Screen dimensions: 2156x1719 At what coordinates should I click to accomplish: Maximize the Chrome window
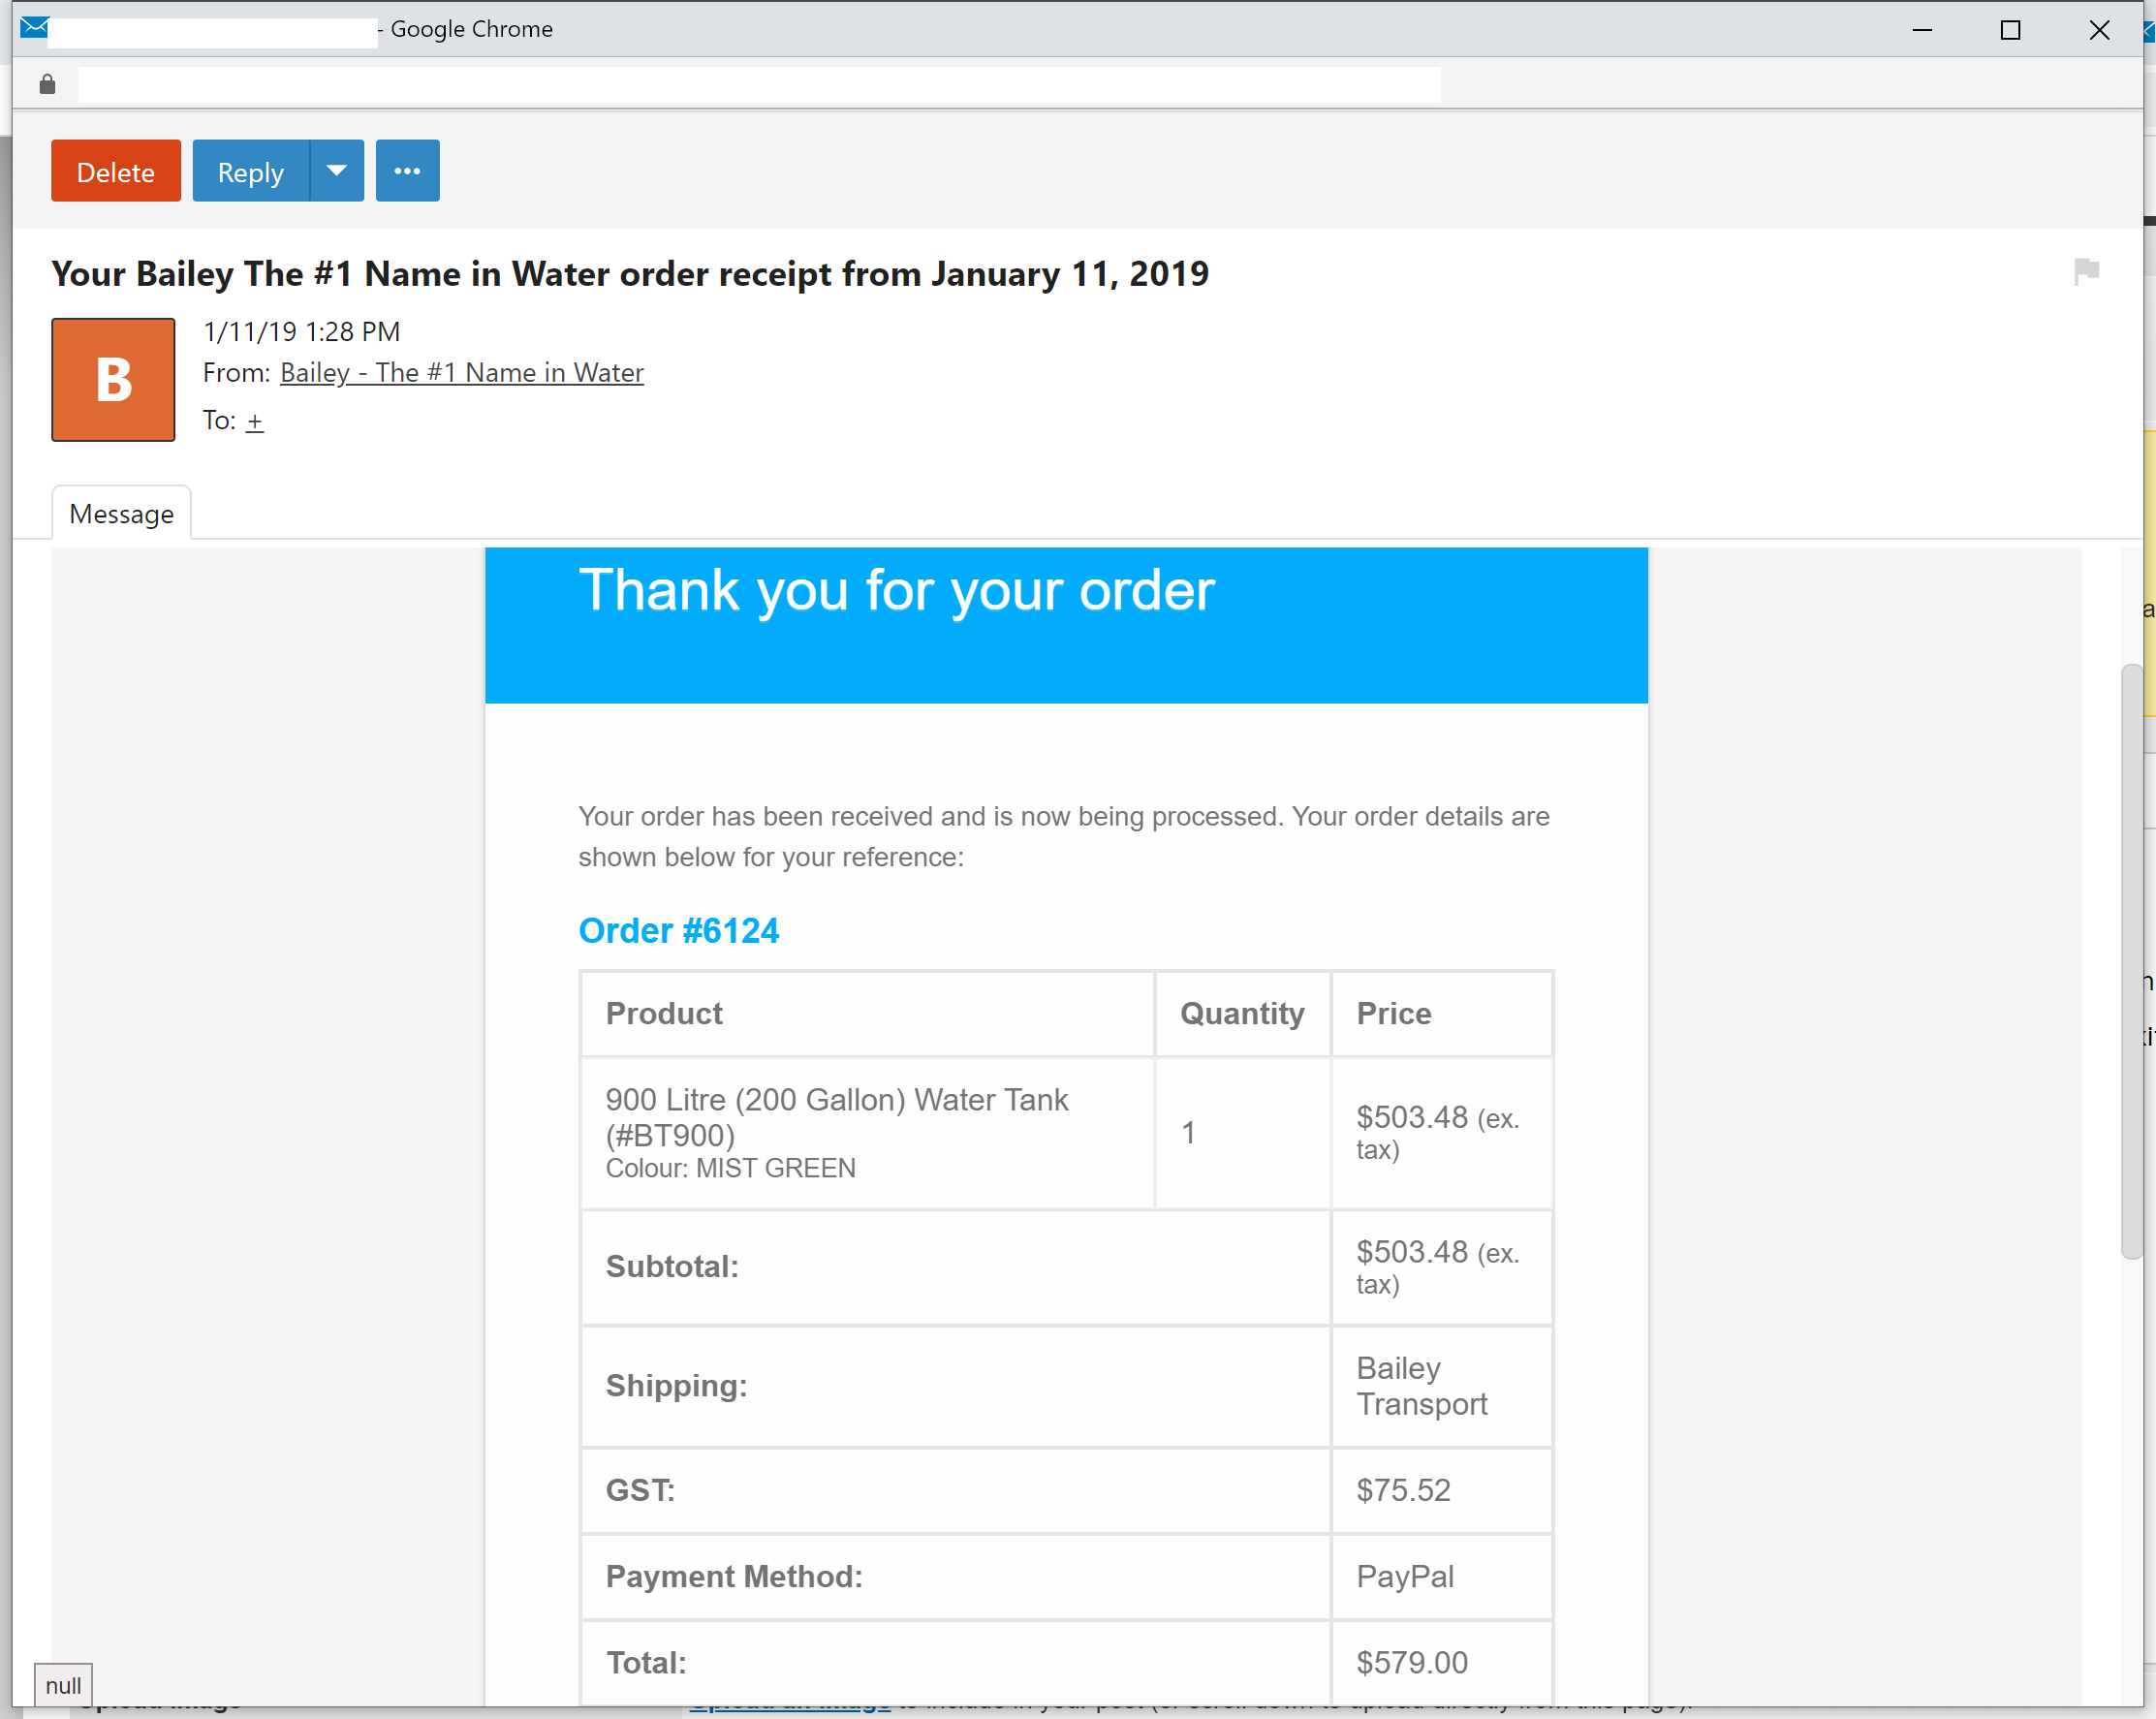tap(2010, 30)
